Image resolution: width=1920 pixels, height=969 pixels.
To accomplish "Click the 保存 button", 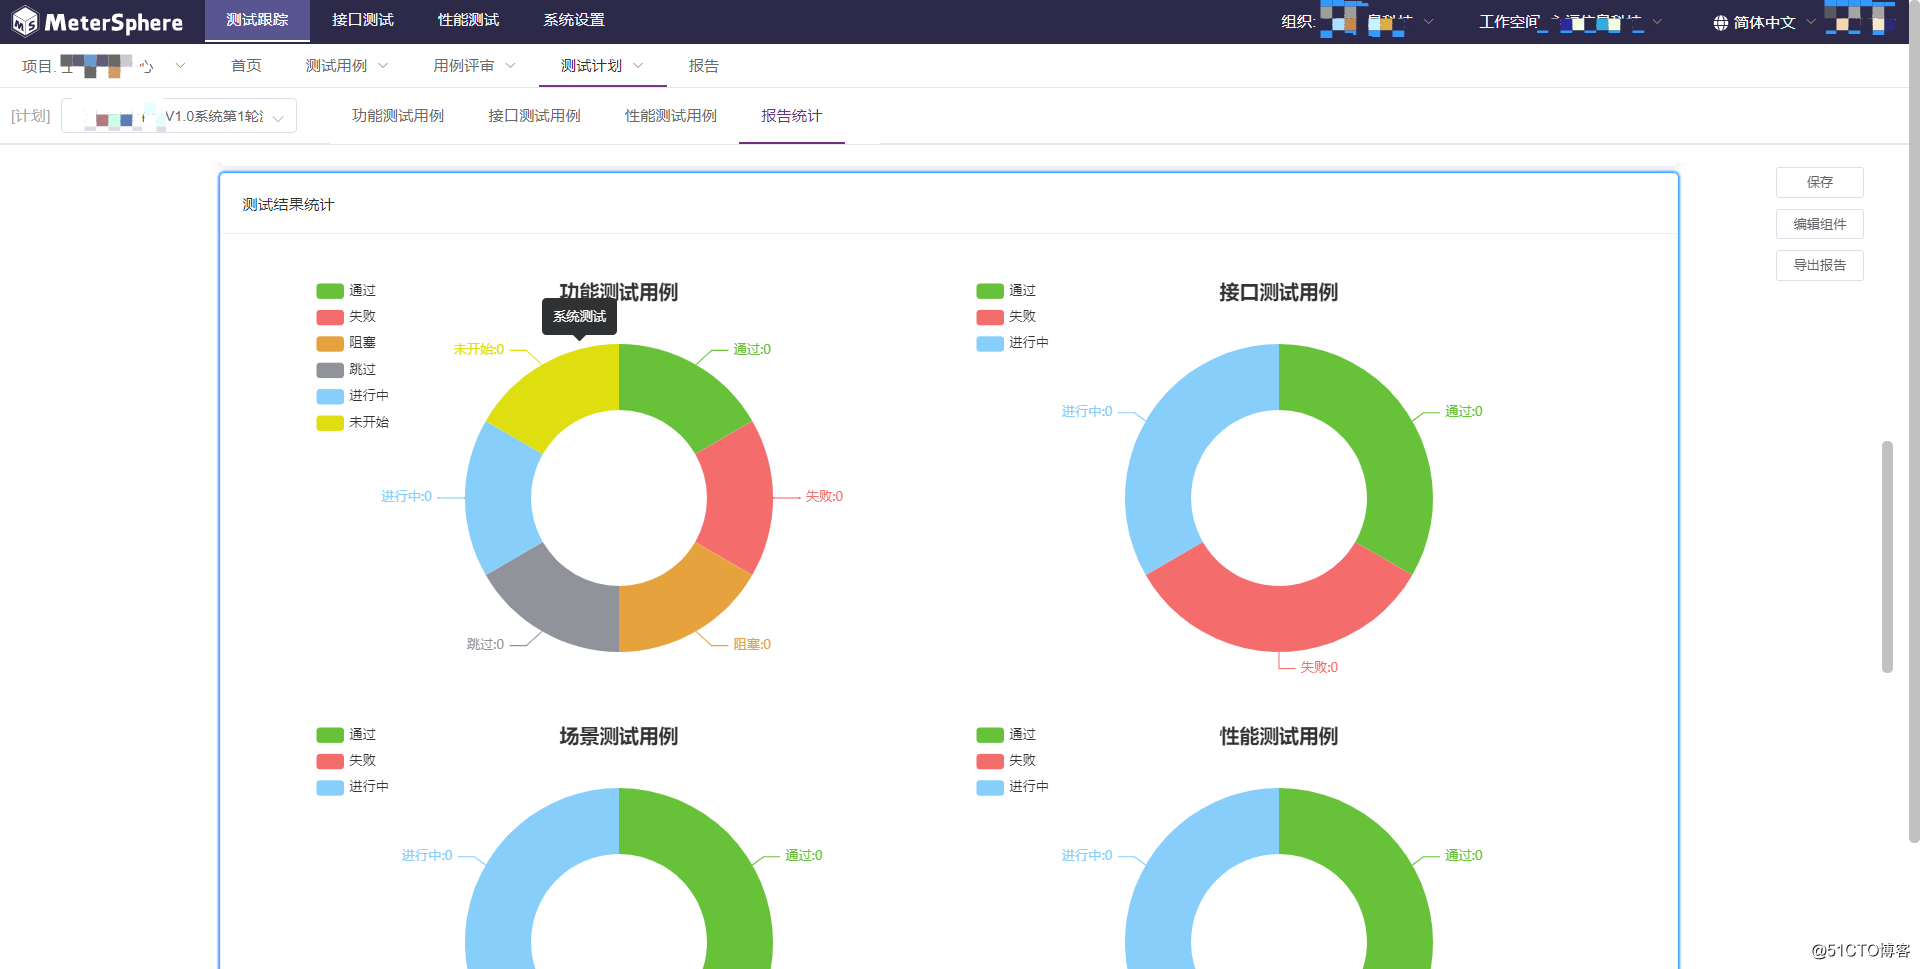I will [x=1820, y=182].
